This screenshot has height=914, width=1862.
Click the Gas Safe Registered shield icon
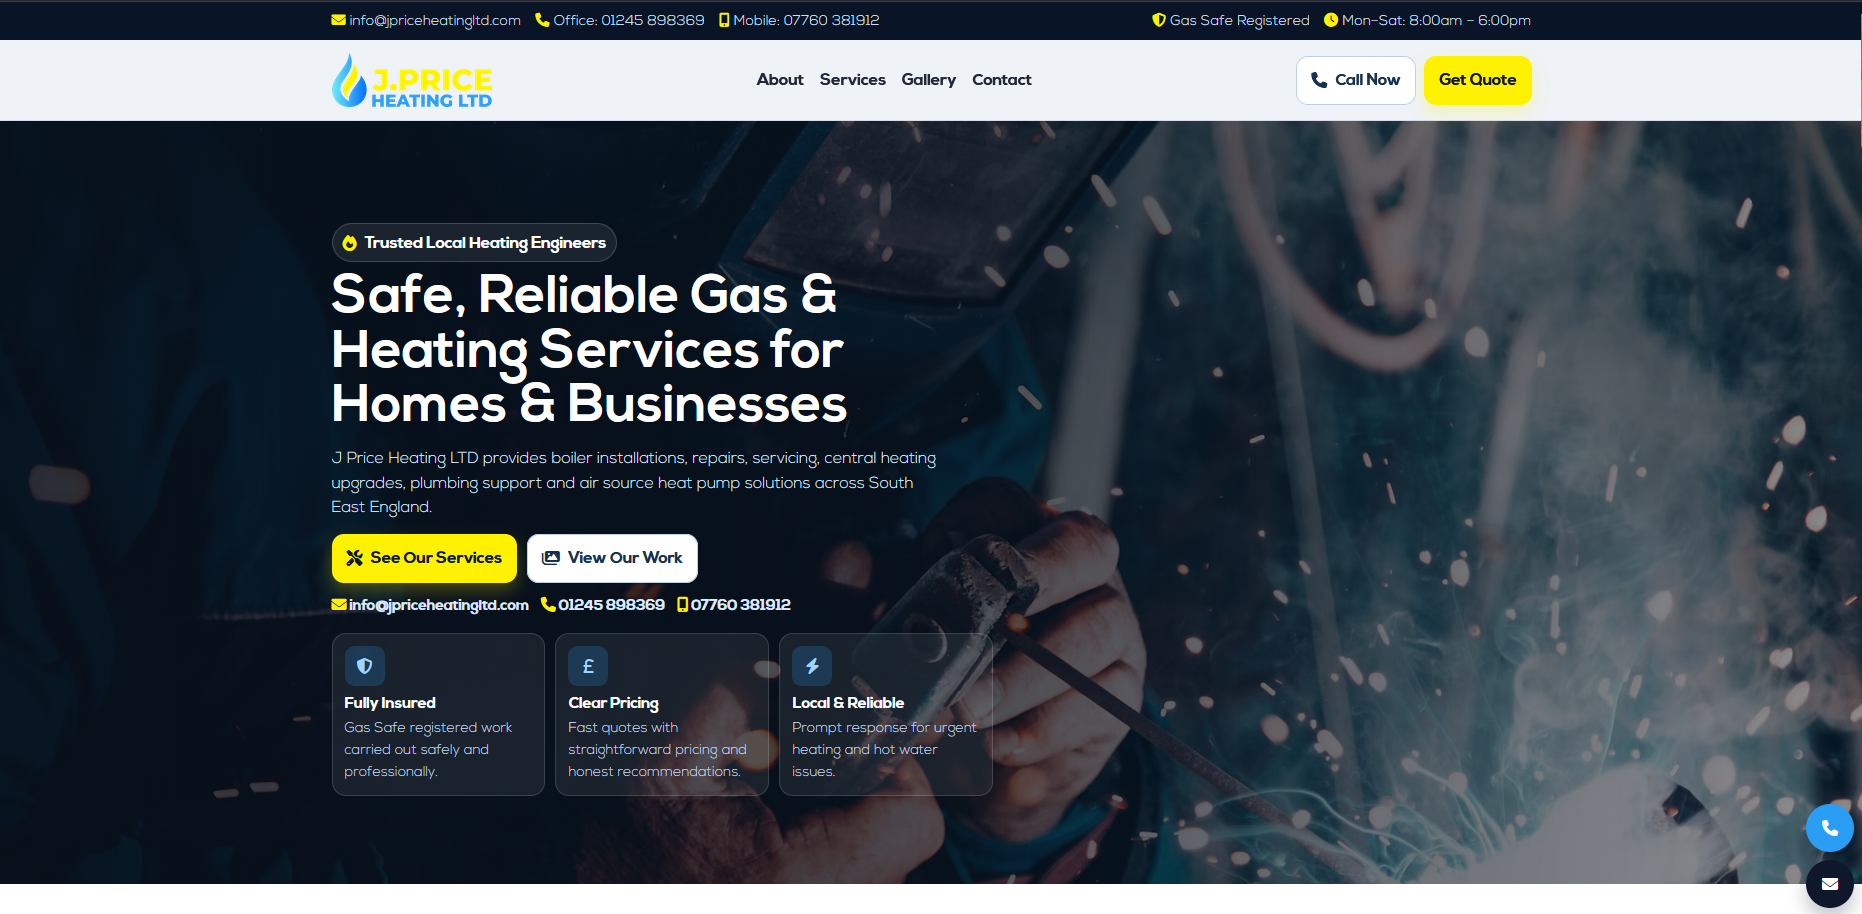[x=1159, y=20]
